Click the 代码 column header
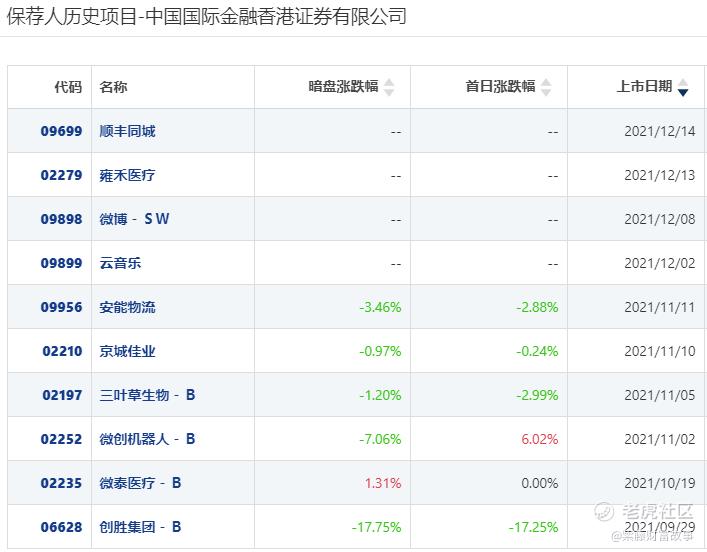 point(68,87)
